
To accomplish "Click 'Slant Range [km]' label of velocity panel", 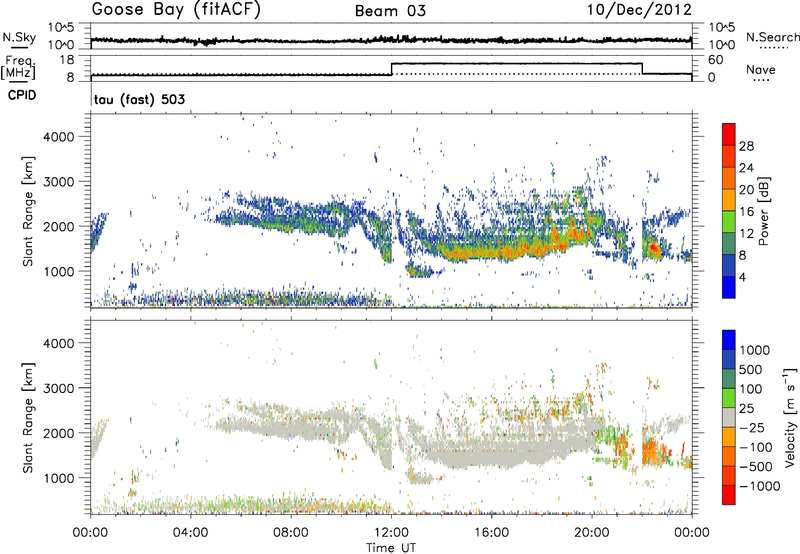I will pyautogui.click(x=29, y=418).
